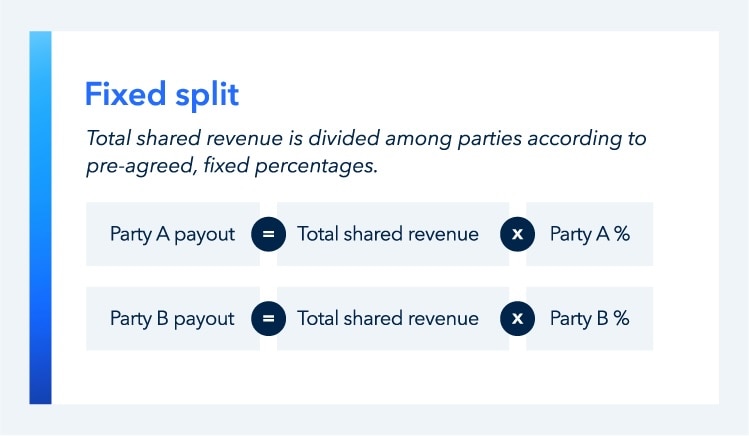Click the word Fixed in the heading

[x=120, y=94]
